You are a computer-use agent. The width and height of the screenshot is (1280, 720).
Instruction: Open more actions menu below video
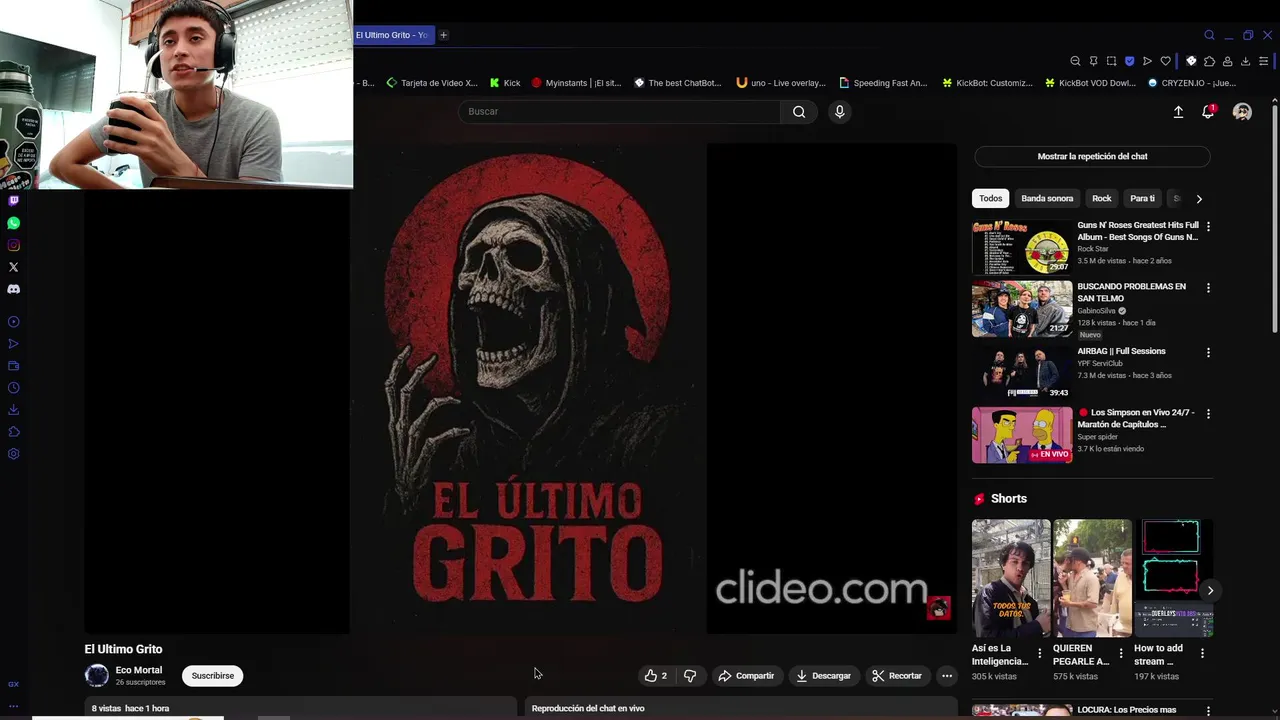pos(947,676)
